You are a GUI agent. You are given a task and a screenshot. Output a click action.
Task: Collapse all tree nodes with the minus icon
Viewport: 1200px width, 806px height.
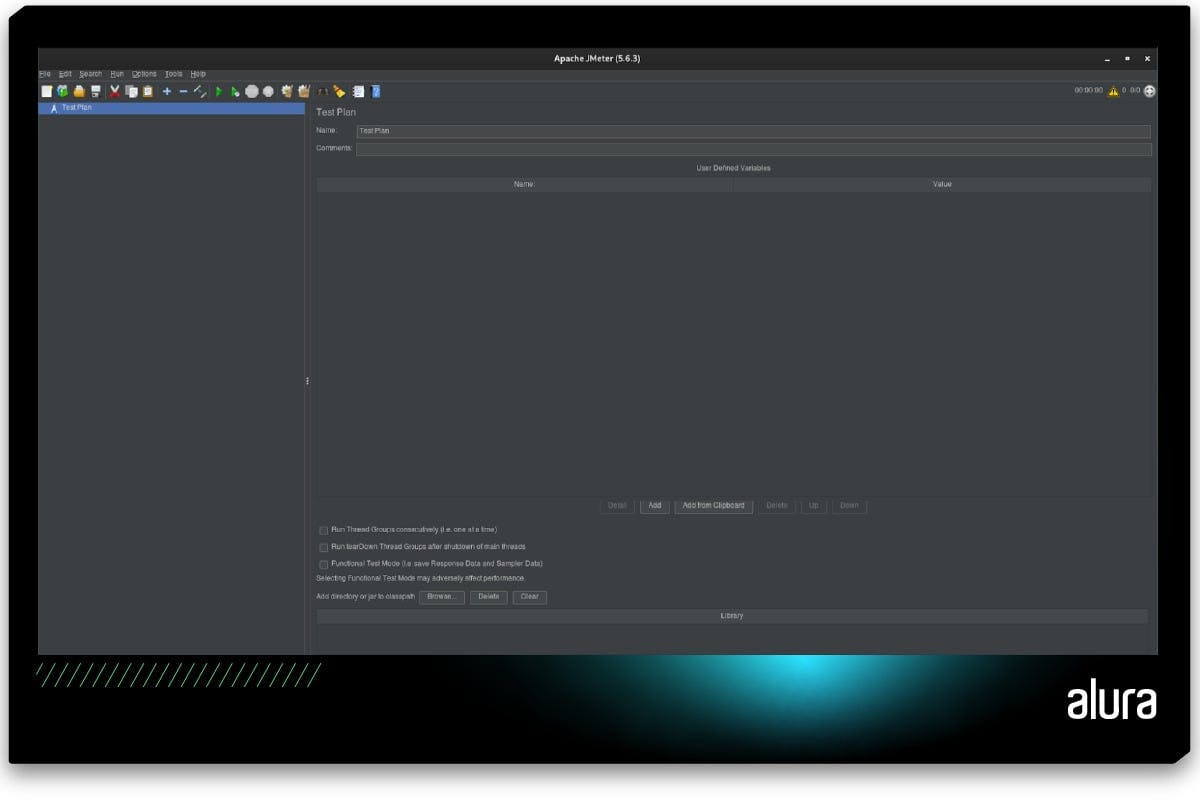(x=183, y=91)
